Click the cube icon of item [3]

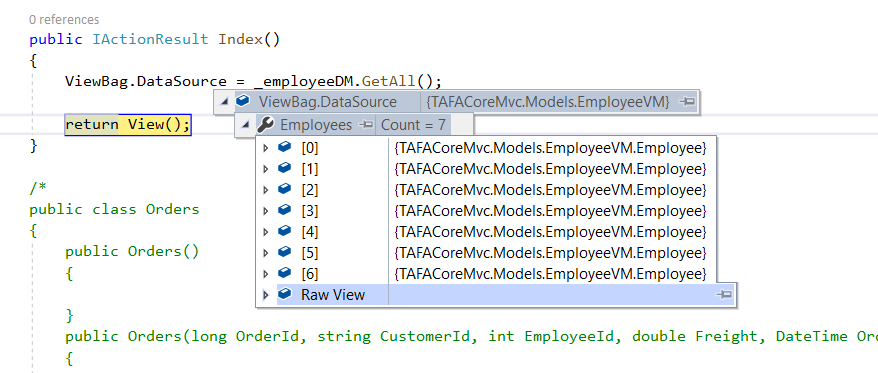284,211
